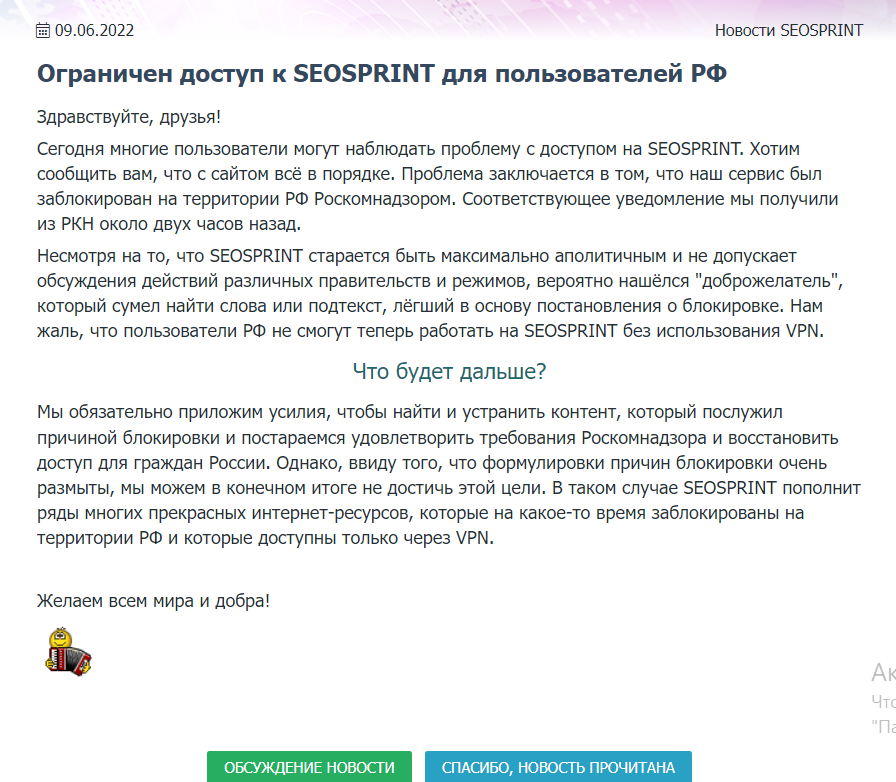The width and height of the screenshot is (896, 782).
Task: Click the calendar icon beside the date
Action: coord(43,30)
